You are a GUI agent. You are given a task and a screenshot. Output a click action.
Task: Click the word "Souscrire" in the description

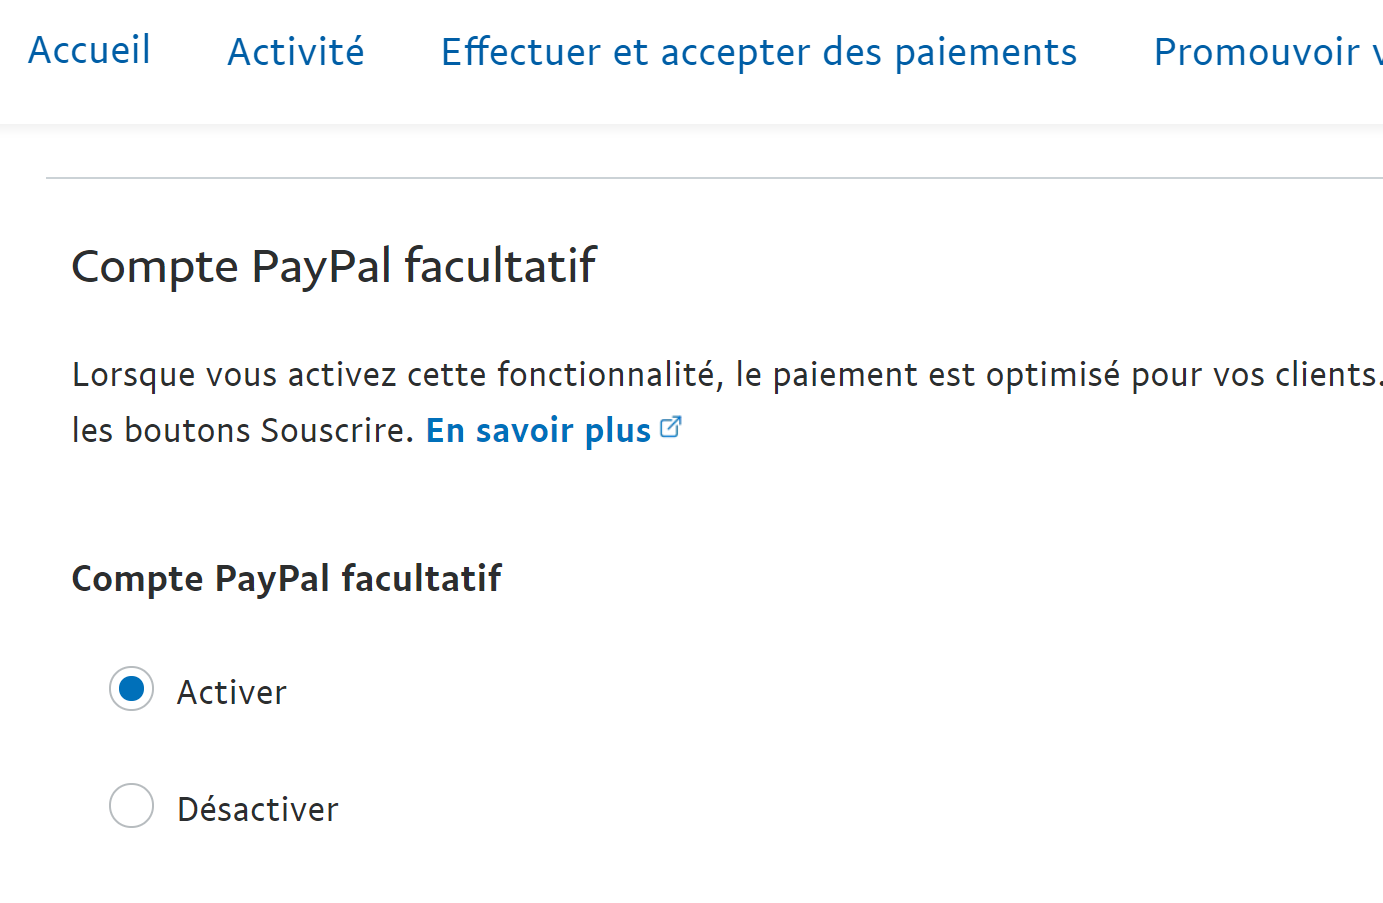334,430
